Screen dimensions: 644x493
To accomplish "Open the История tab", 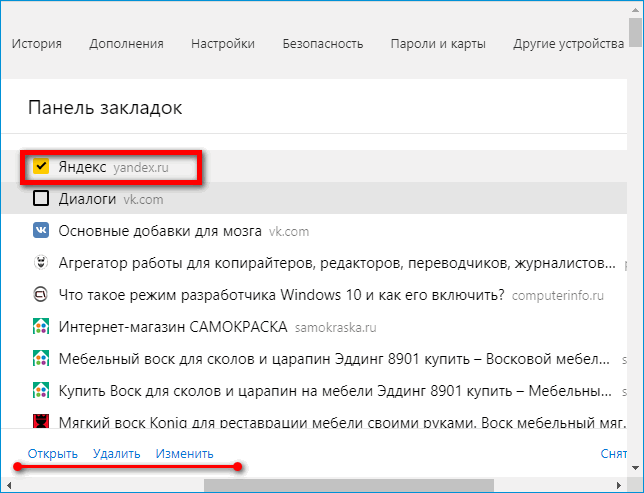I will click(37, 44).
